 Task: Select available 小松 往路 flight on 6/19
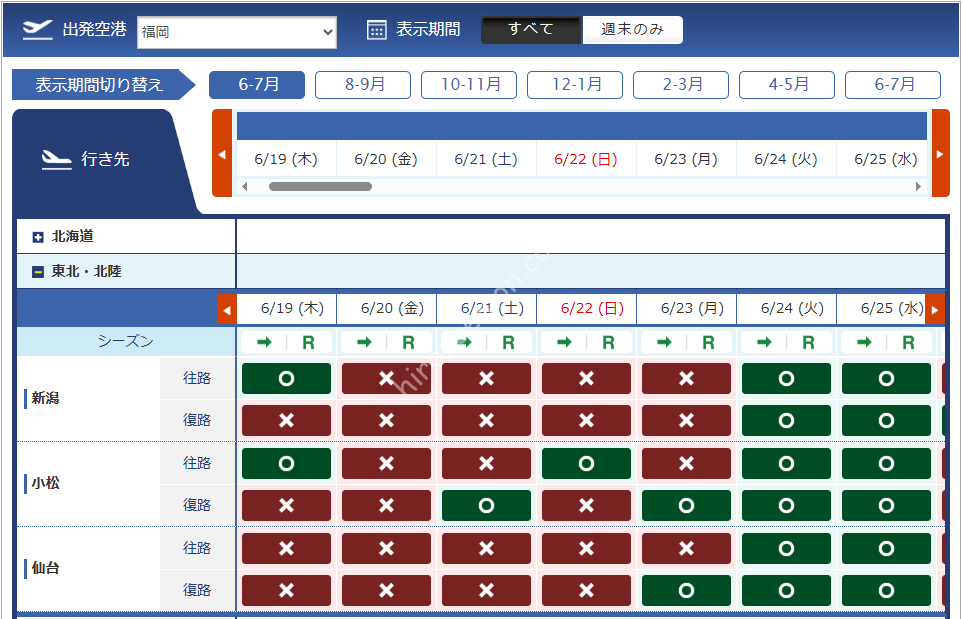(x=286, y=463)
